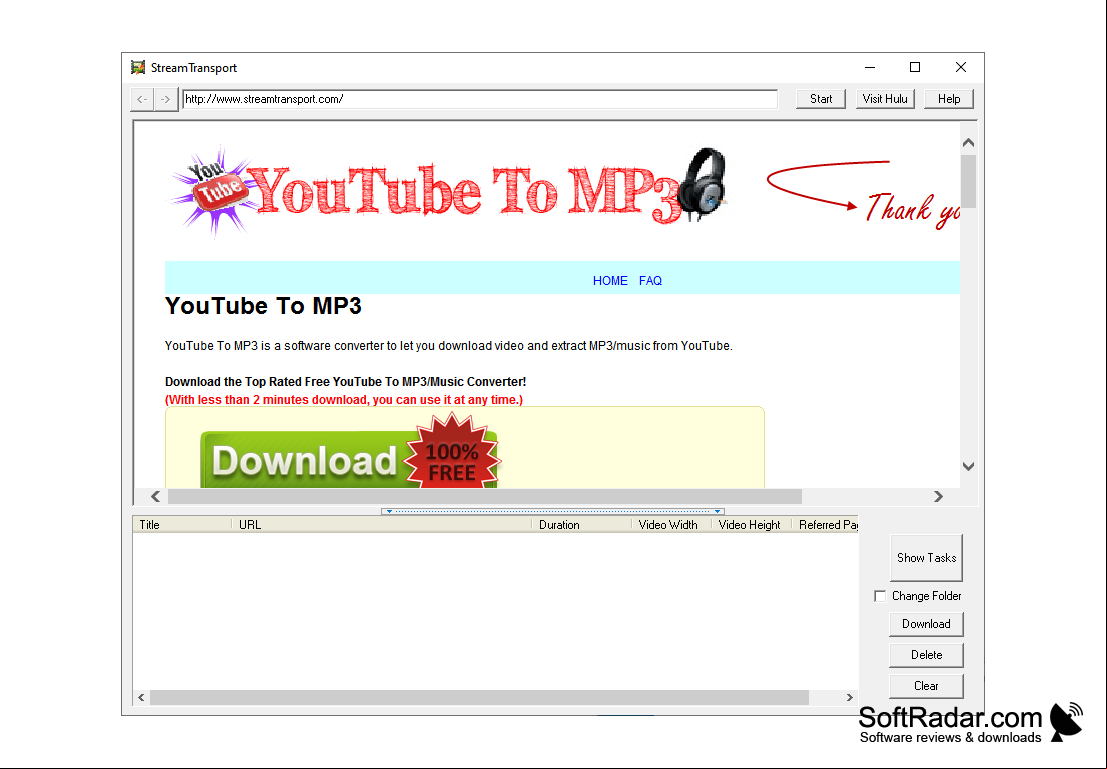Sort by the Title column header
This screenshot has width=1107, height=769.
point(182,525)
